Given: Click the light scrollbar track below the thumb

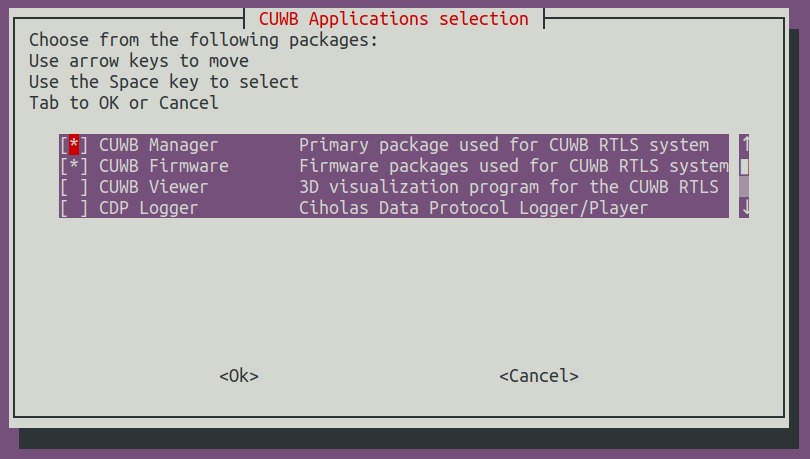Looking at the screenshot, I should click(x=744, y=187).
